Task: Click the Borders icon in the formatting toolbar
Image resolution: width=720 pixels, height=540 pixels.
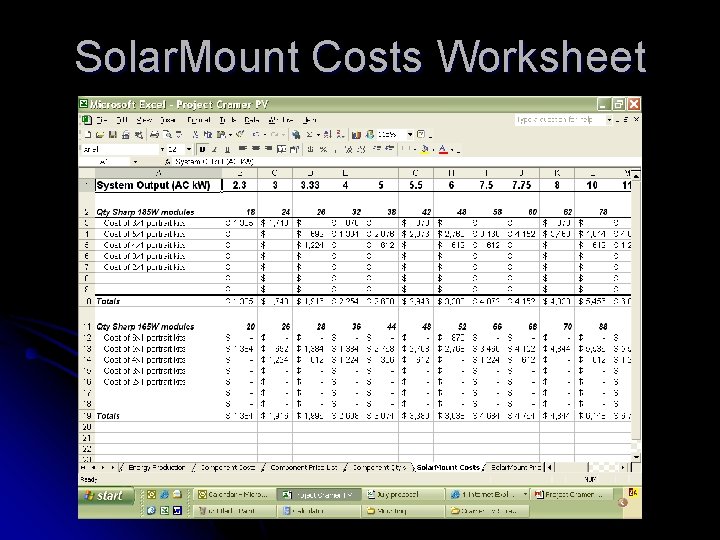Action: [x=404, y=149]
